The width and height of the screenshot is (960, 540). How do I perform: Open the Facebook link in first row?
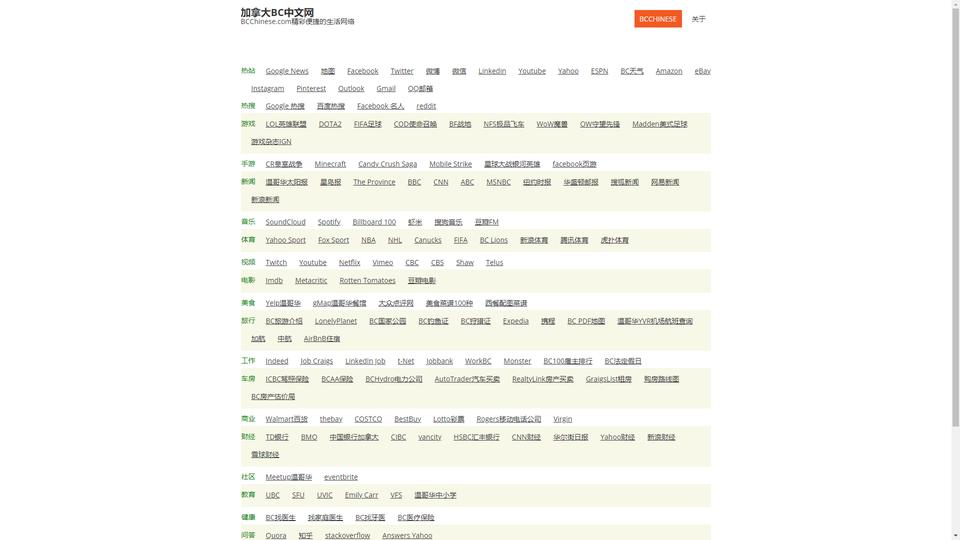(362, 71)
